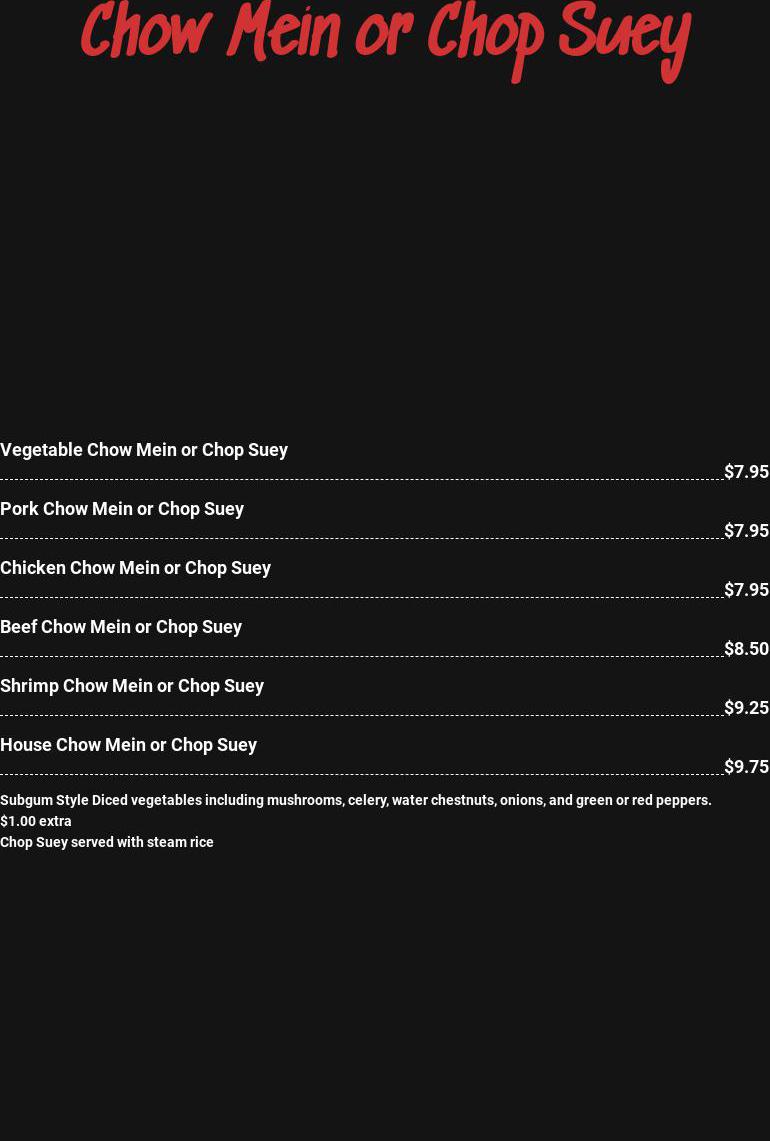This screenshot has width=770, height=1141.
Task: Click the $7.95 price for Vegetable dish
Action: point(746,472)
